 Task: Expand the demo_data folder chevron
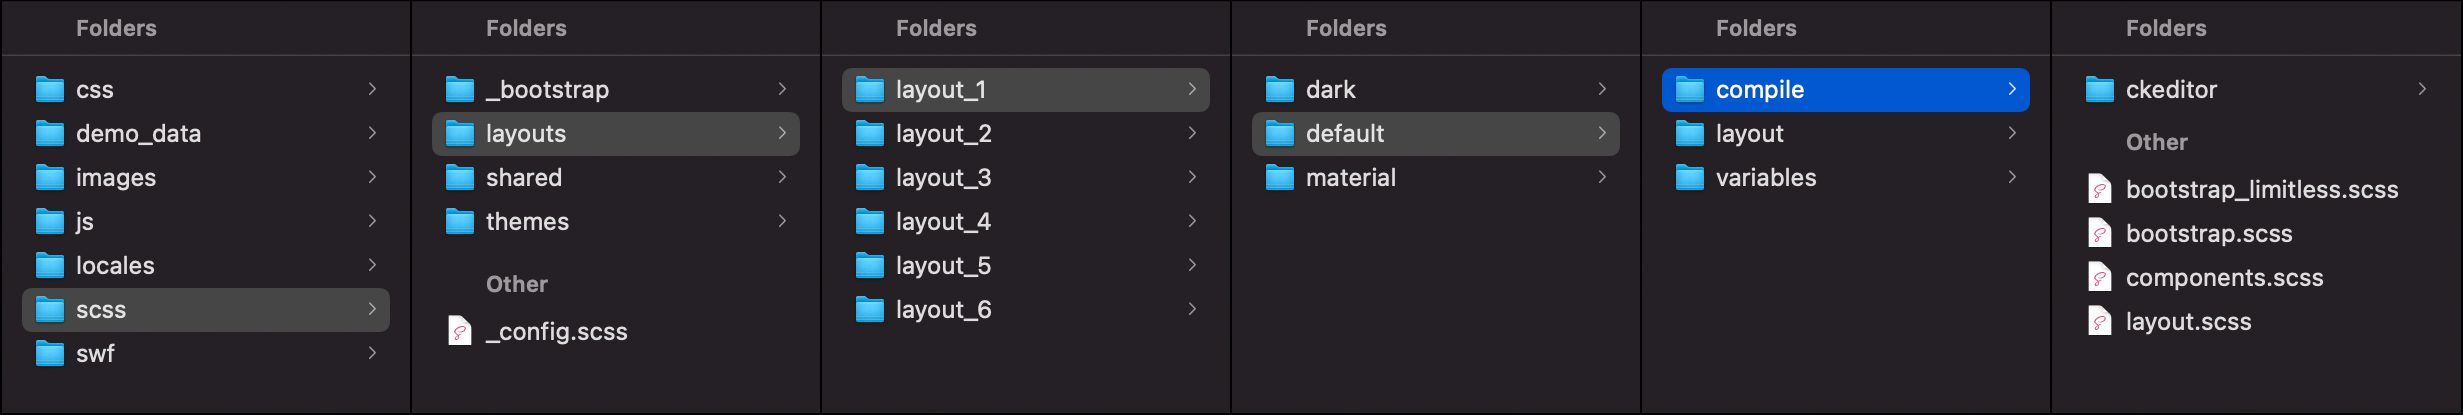372,133
